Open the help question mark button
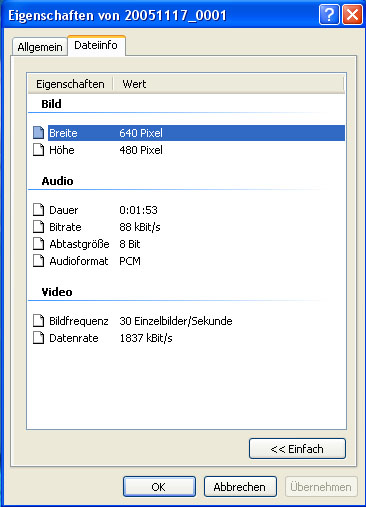This screenshot has height=507, width=366. pos(329,15)
